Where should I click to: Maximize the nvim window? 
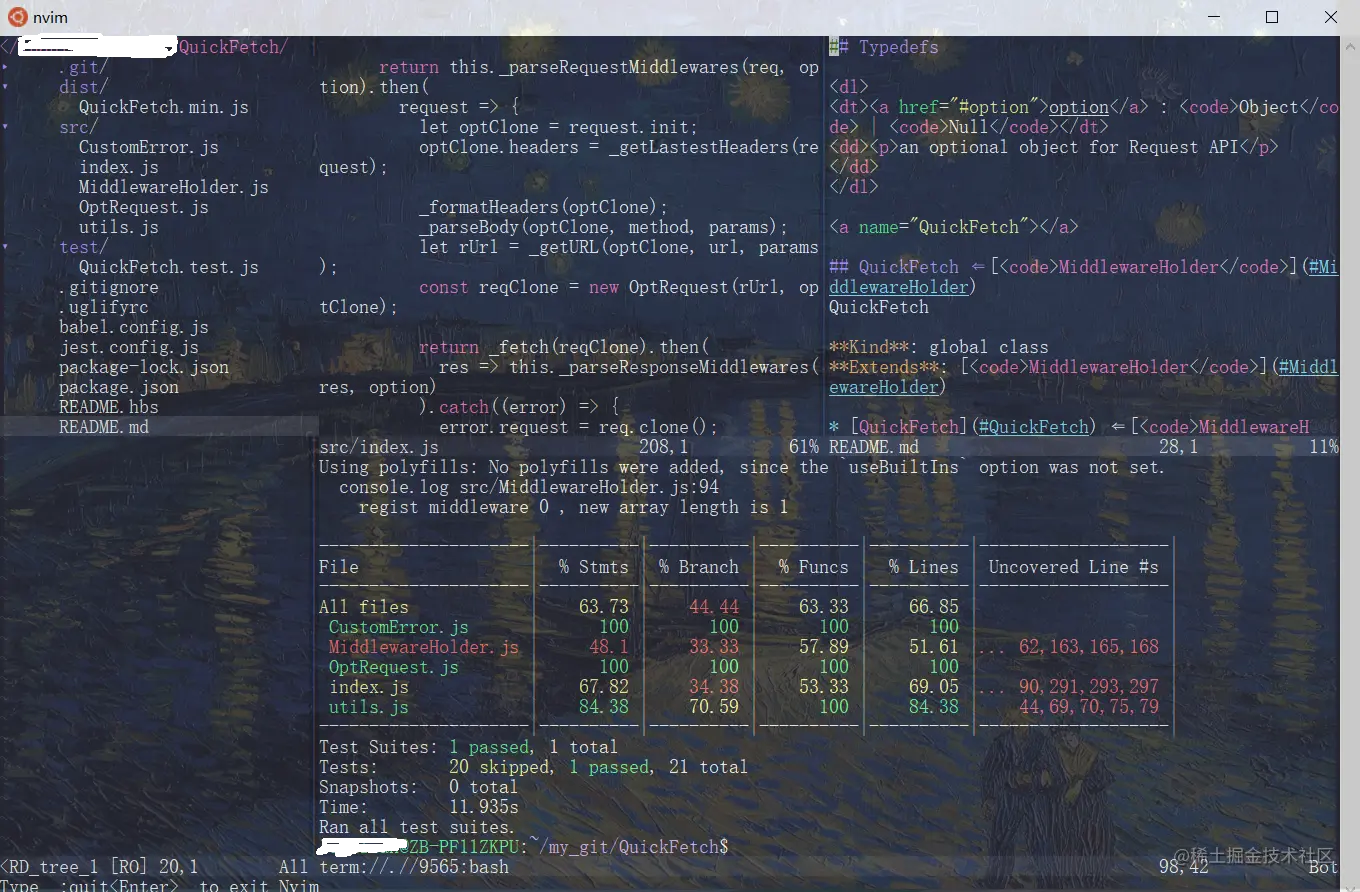point(1272,17)
